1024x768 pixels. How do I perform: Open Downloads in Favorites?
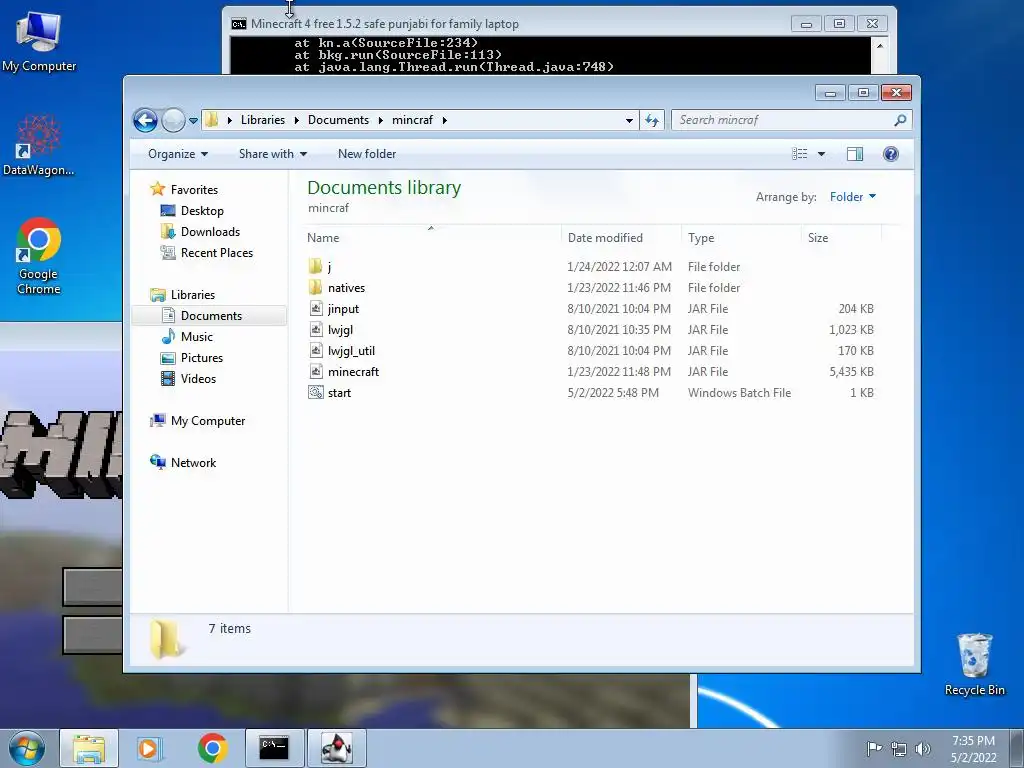coord(210,232)
